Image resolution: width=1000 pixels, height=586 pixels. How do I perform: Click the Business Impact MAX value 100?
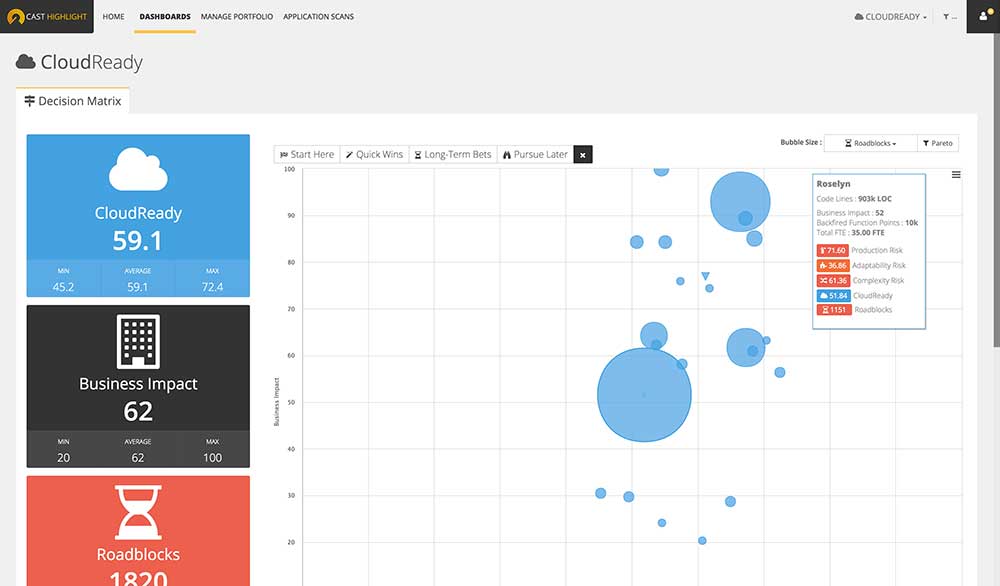pos(212,458)
